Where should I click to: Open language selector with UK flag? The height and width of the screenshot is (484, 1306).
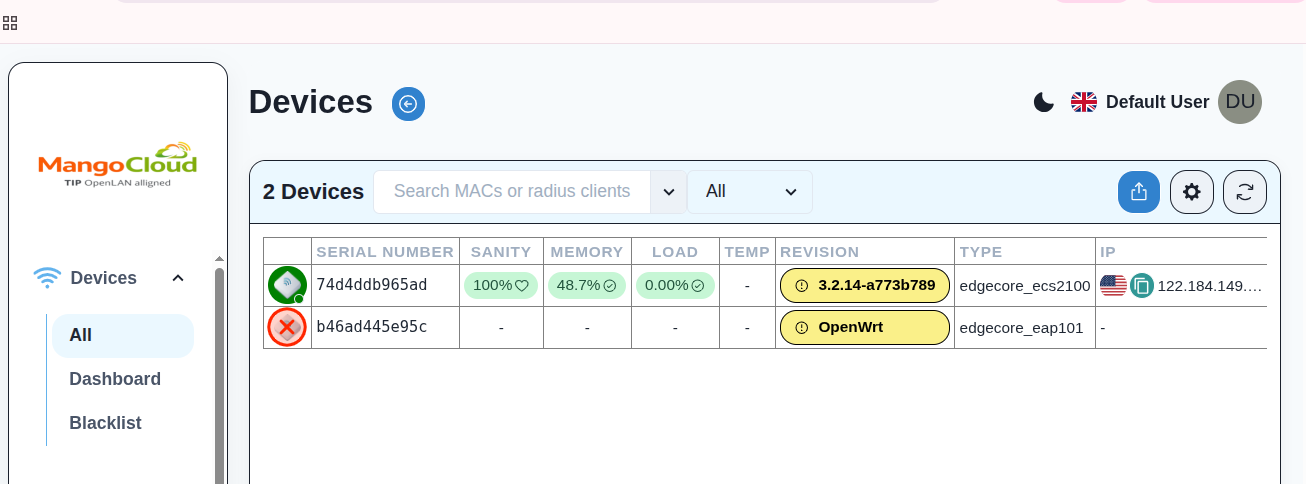(1084, 102)
